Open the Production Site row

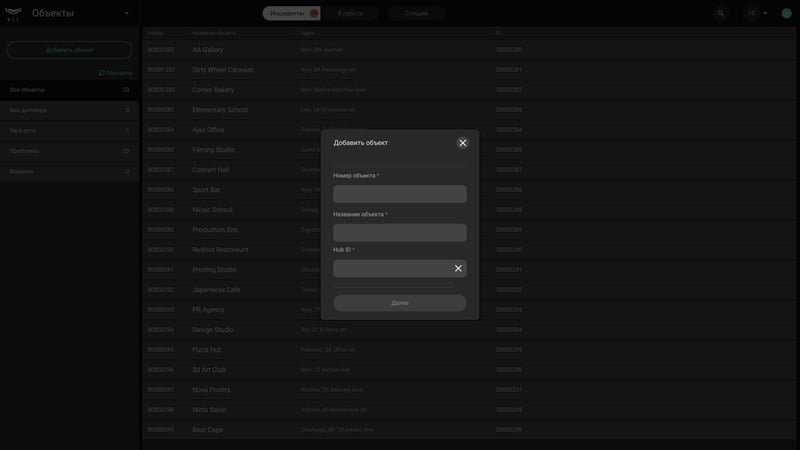(x=468, y=230)
